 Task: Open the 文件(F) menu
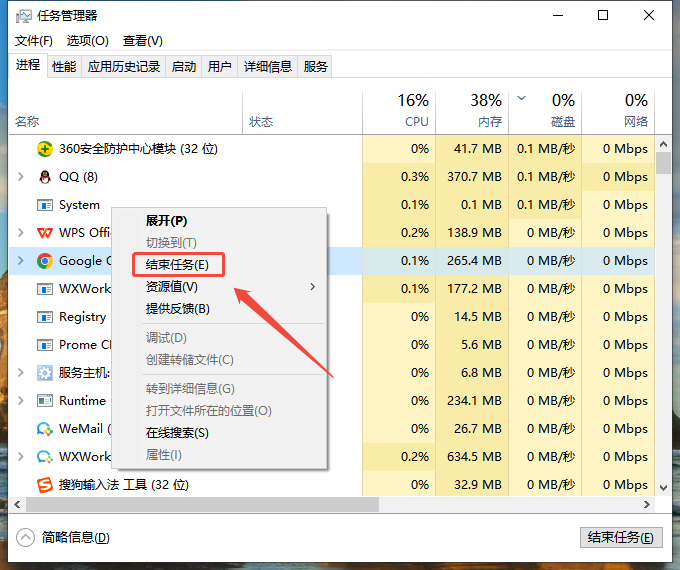click(34, 41)
